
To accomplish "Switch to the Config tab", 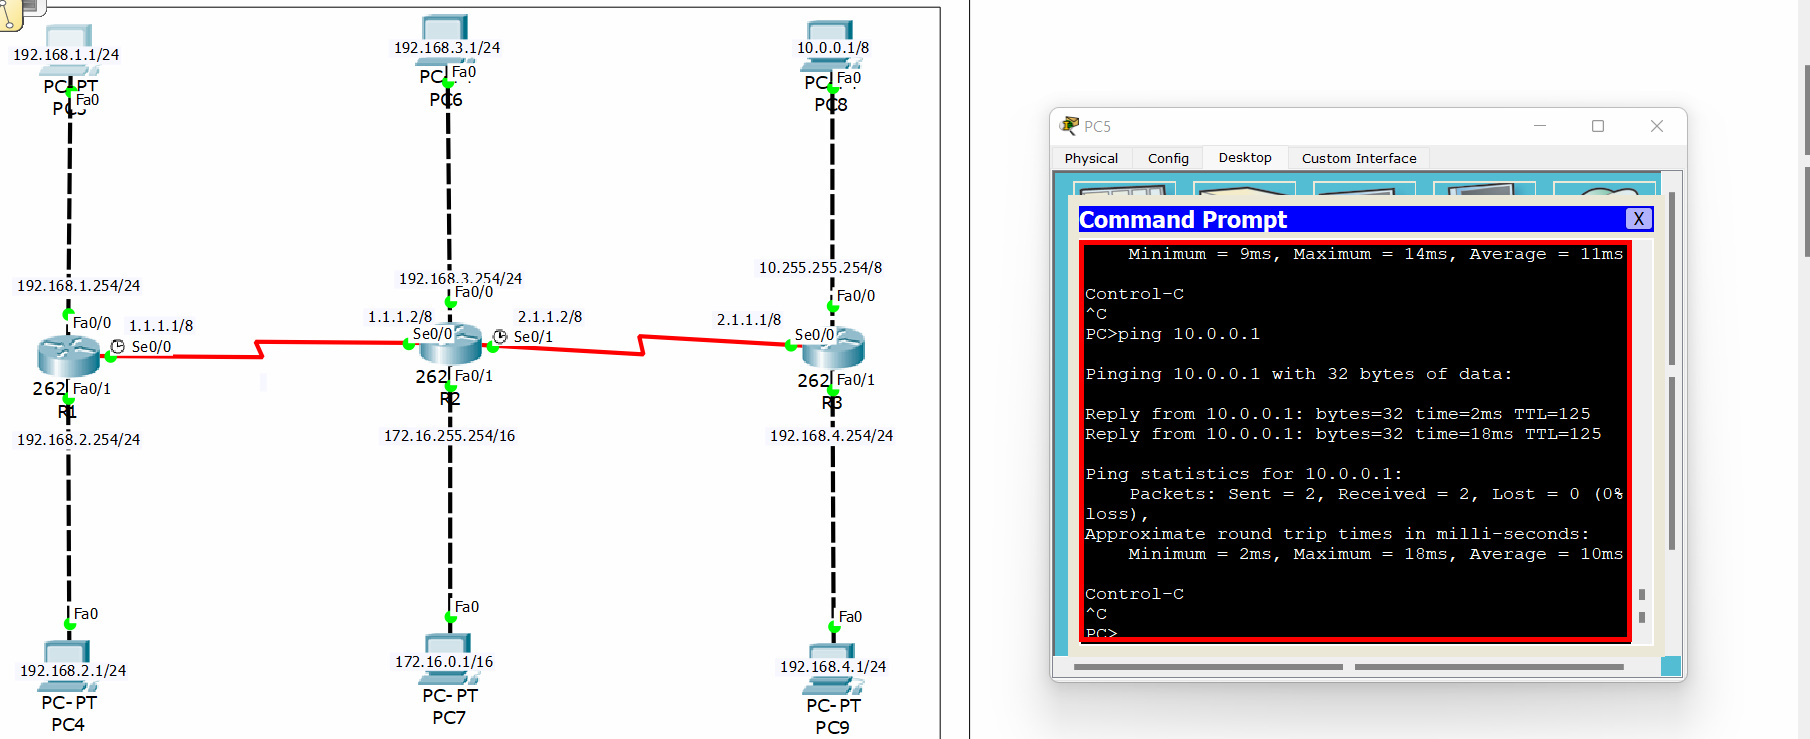I will click(1168, 158).
